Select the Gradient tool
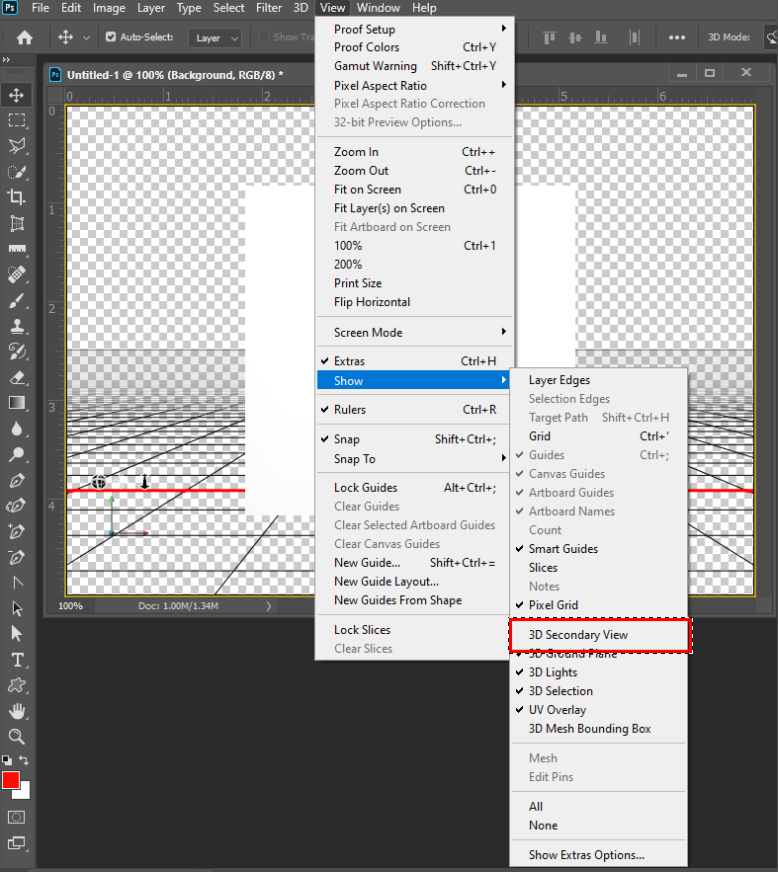Screen dimensions: 778x872 coord(17,404)
